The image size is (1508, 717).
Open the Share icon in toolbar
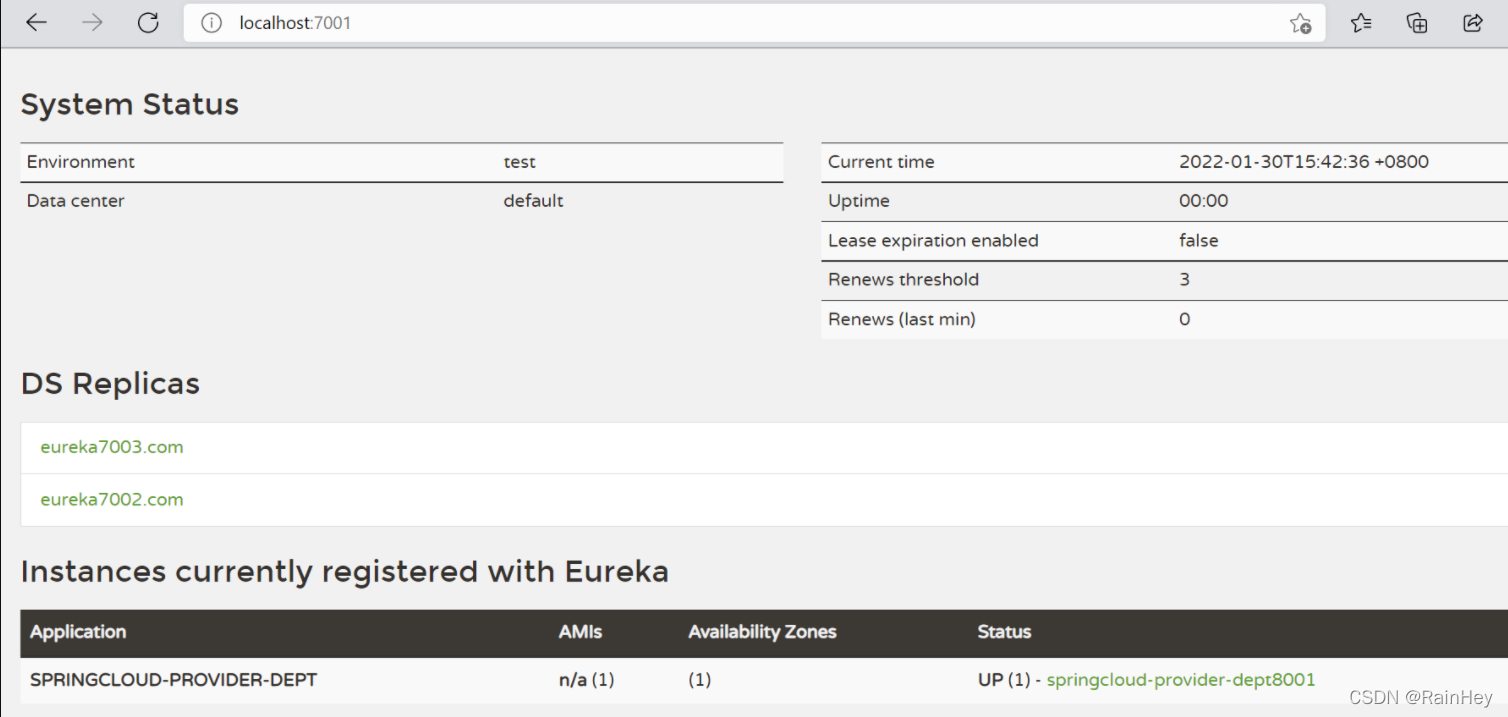tap(1472, 23)
